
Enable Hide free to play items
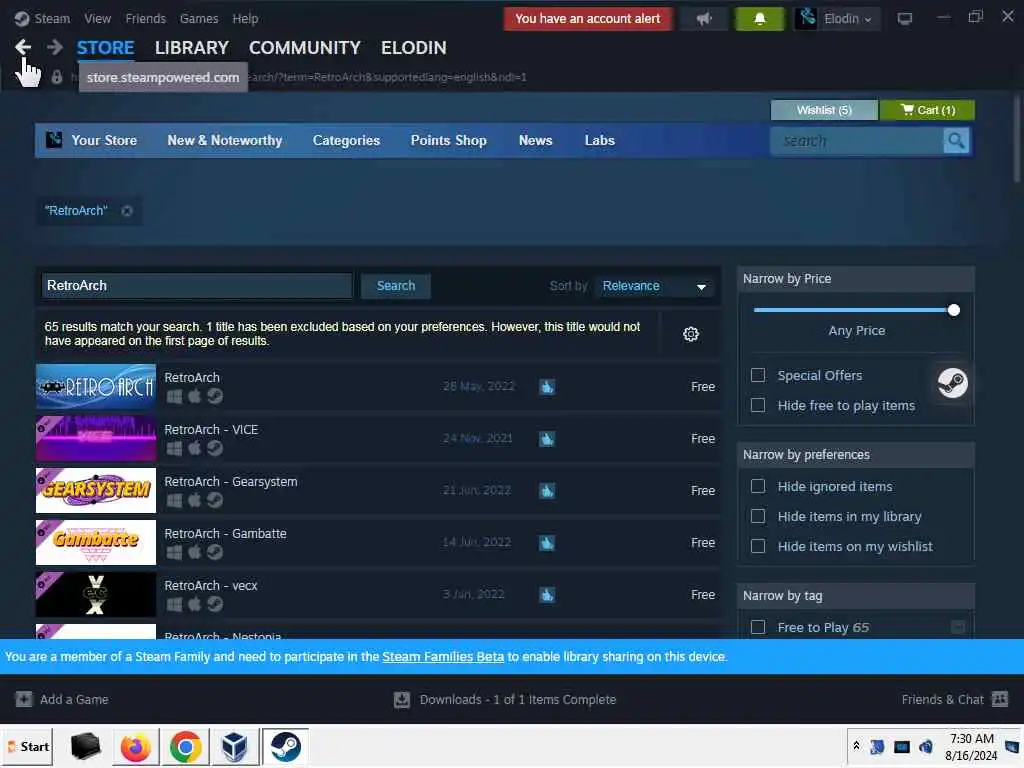tap(758, 406)
